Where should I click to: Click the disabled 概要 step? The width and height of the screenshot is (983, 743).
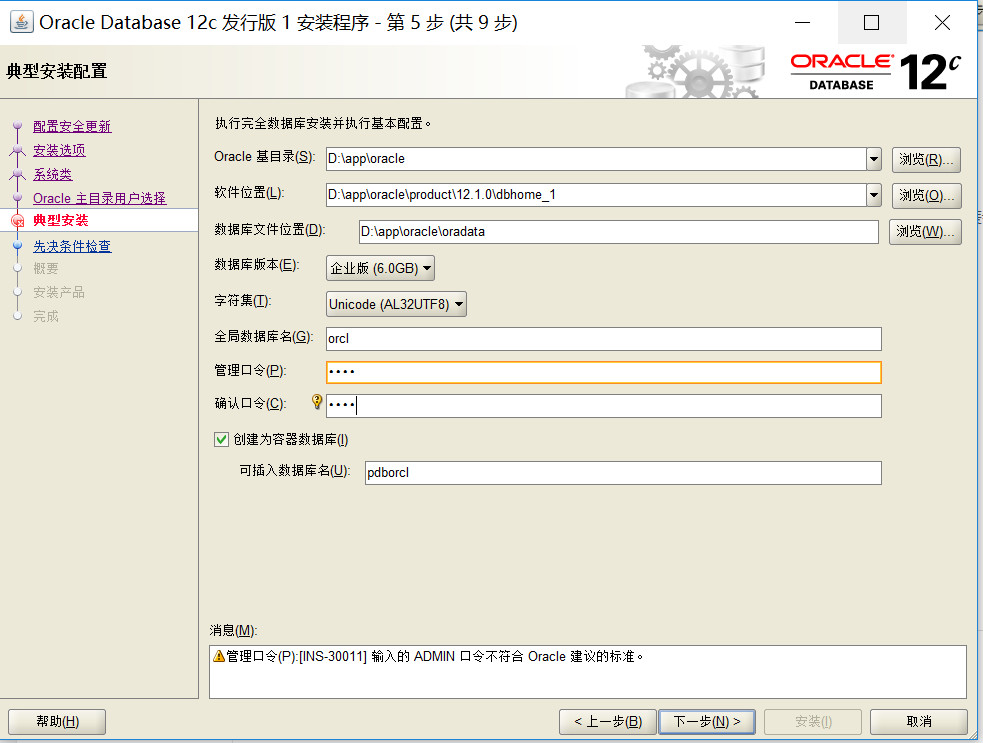pos(46,268)
